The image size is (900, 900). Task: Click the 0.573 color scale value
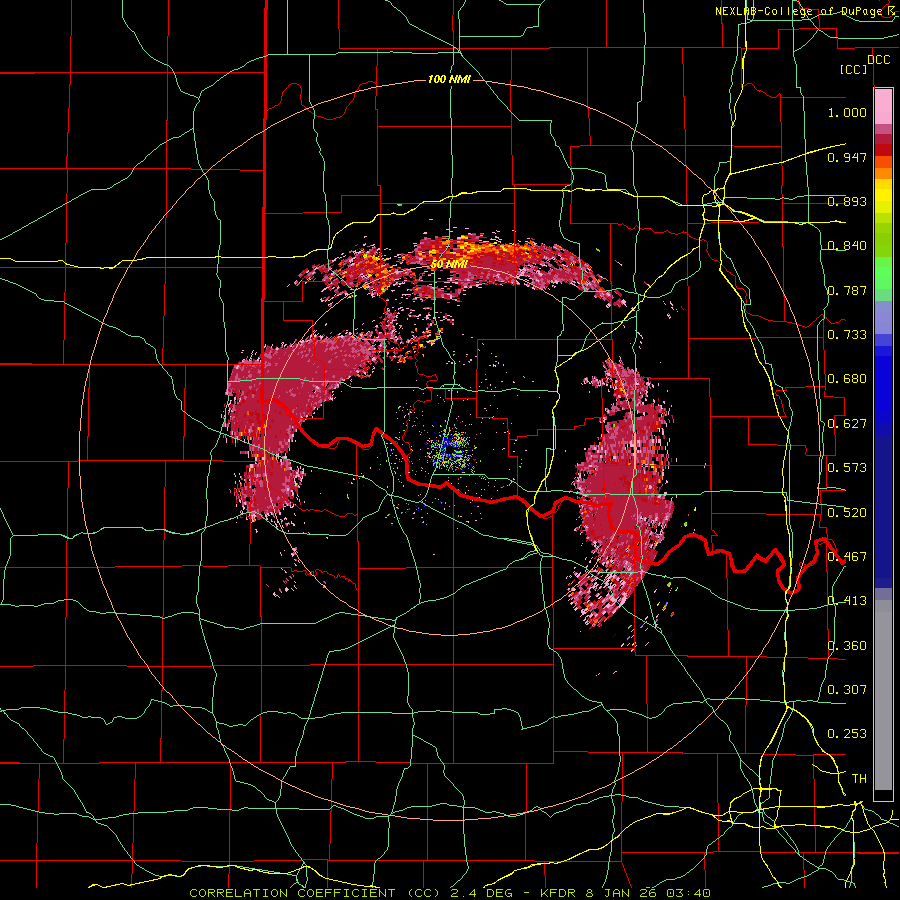point(847,468)
